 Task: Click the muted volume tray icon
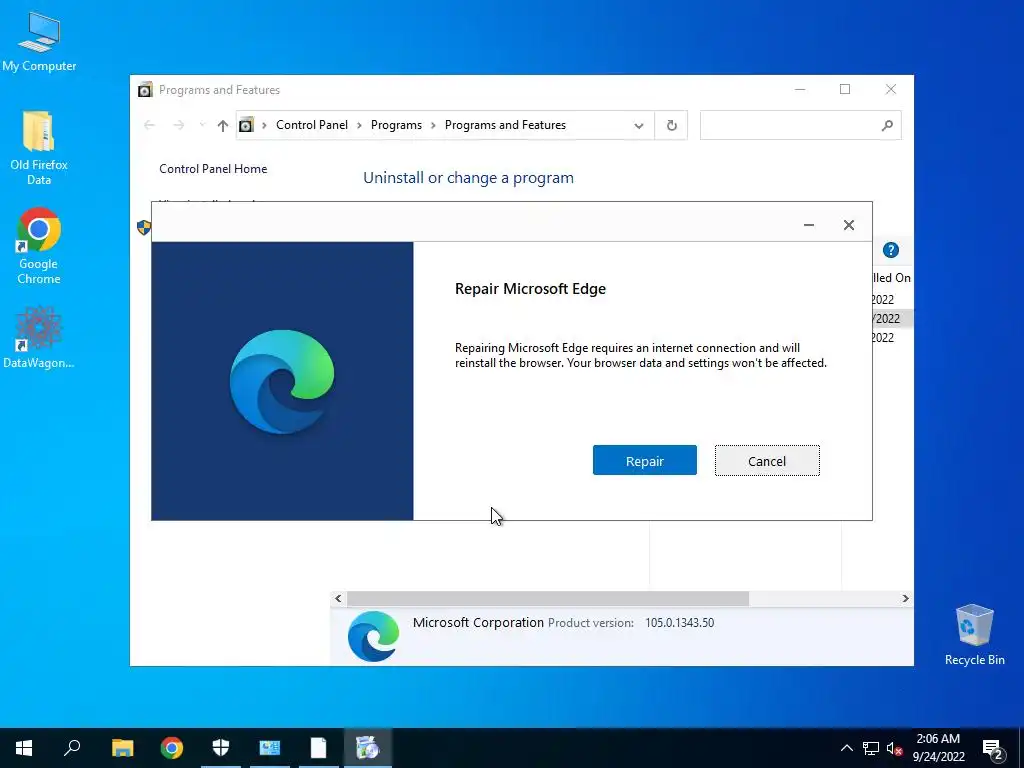click(894, 748)
